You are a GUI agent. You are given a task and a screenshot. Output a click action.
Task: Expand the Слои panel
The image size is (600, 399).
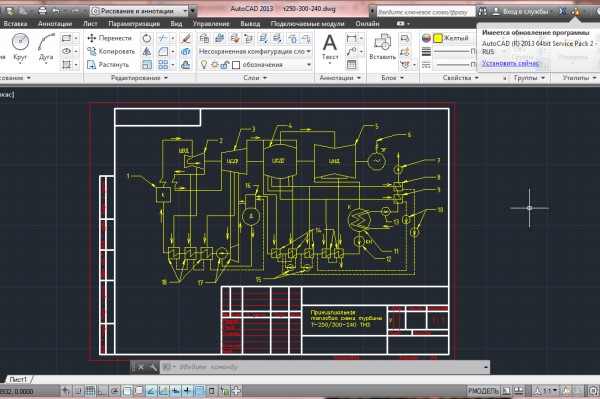(x=255, y=78)
